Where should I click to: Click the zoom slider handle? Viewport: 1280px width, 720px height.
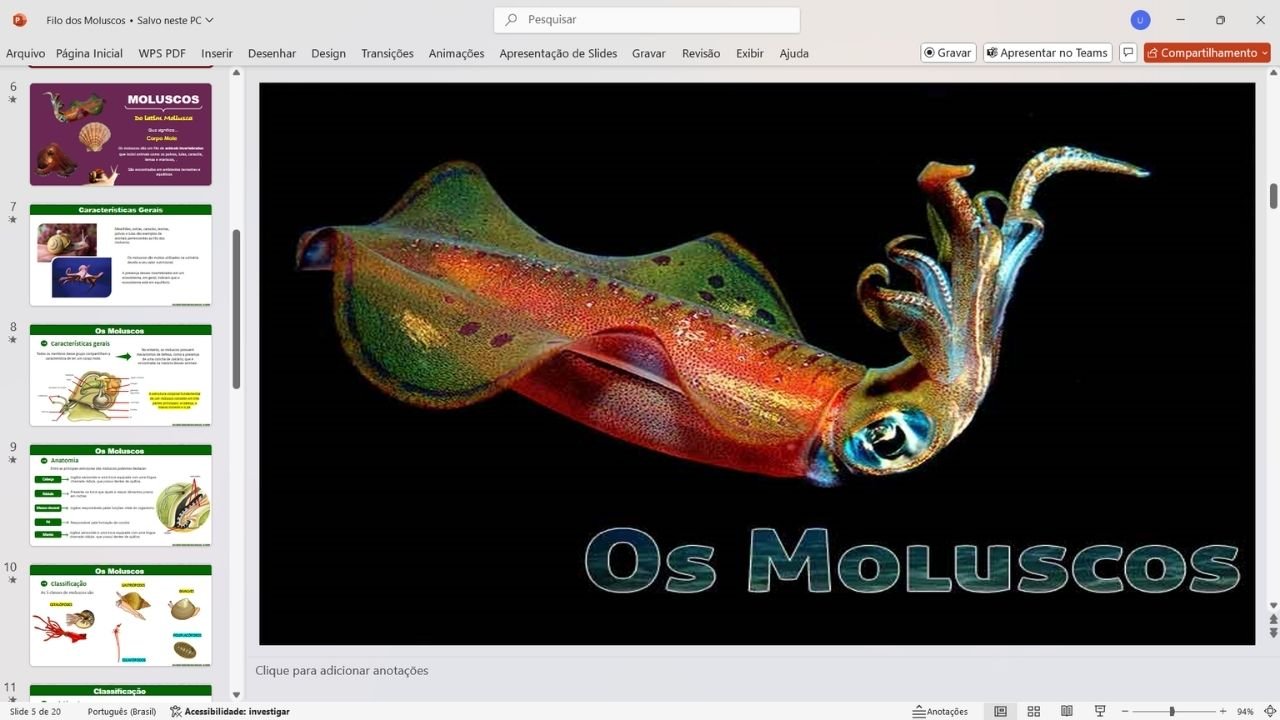pyautogui.click(x=1171, y=712)
